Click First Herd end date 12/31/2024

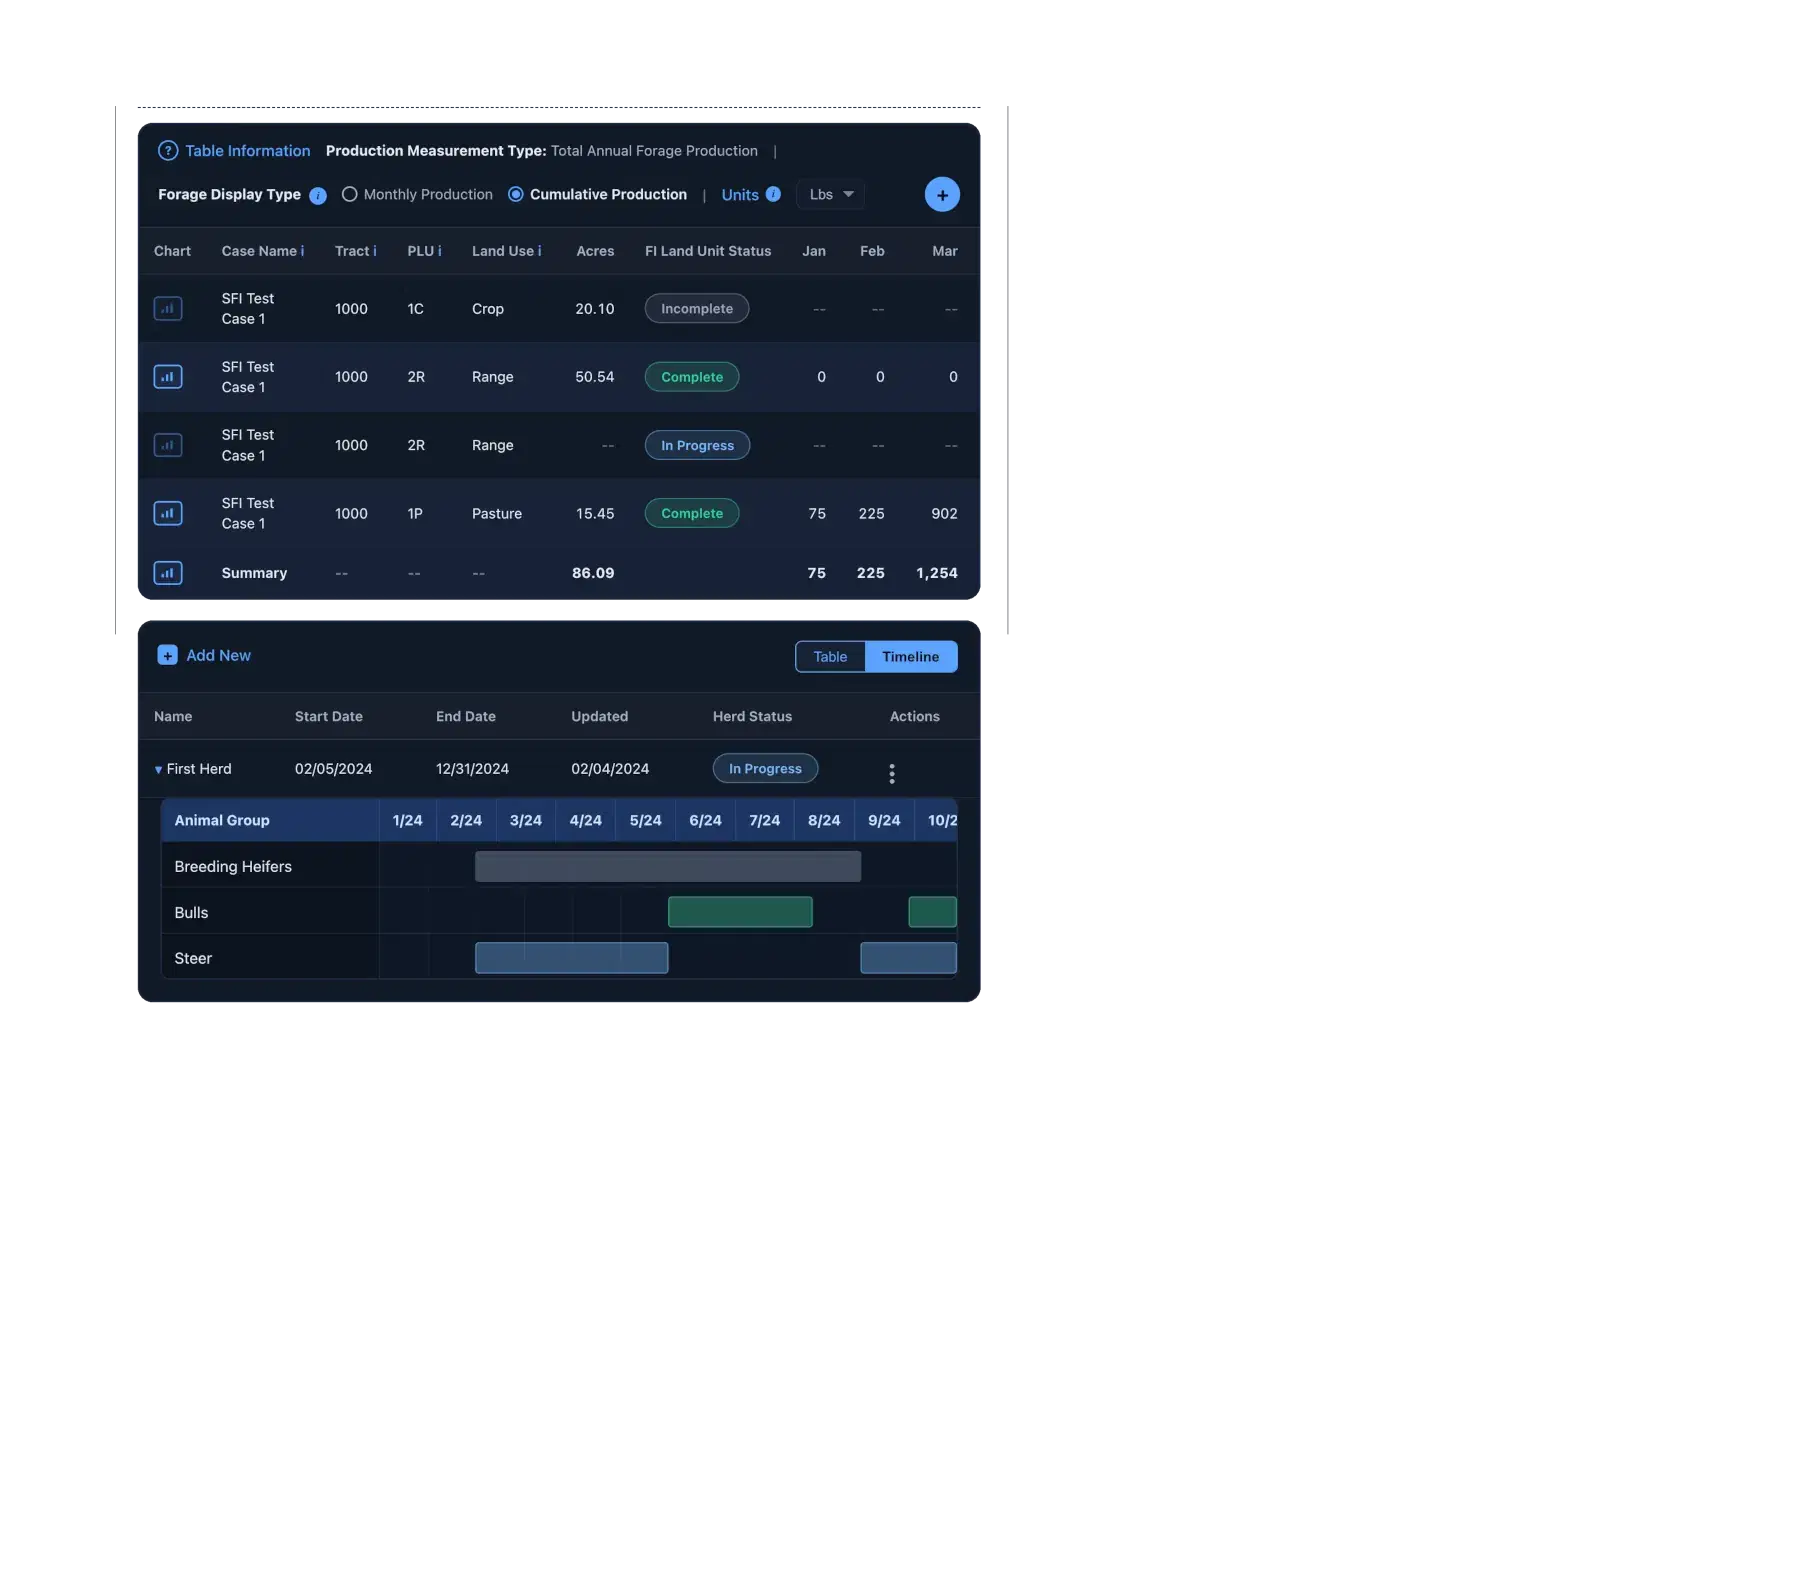472,768
